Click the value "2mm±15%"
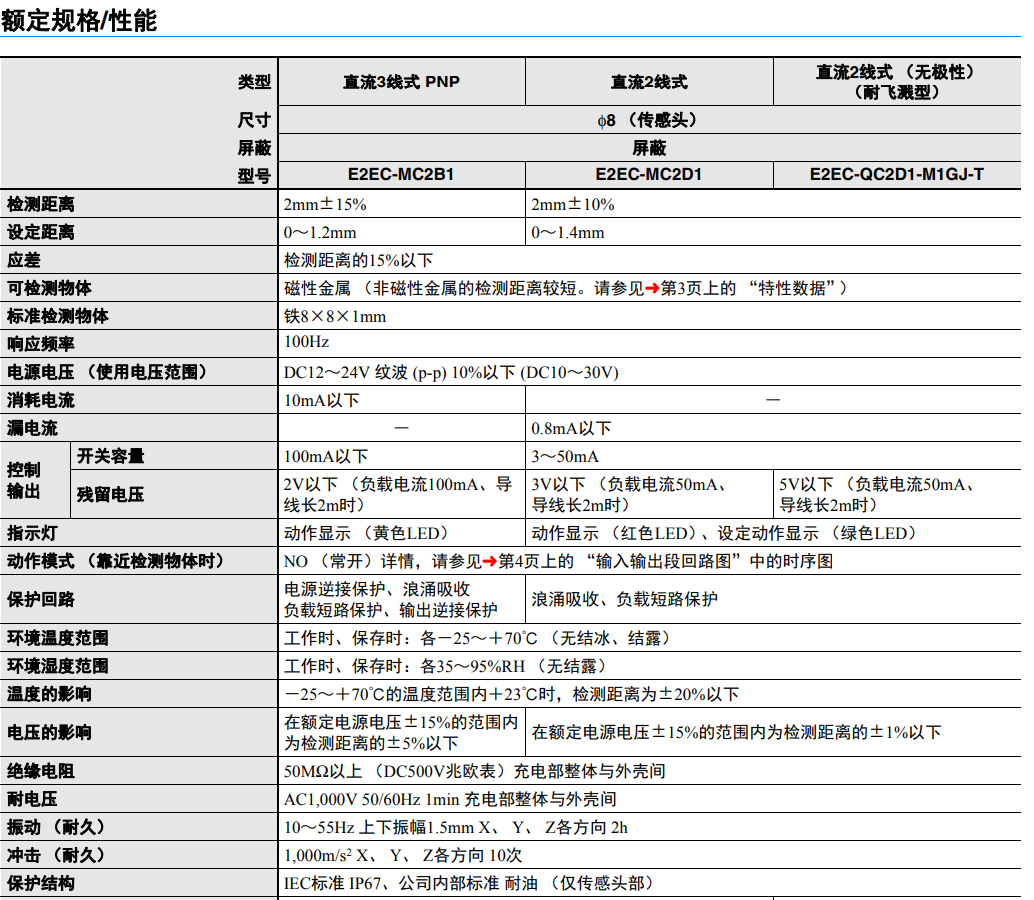The image size is (1034, 900). click(x=325, y=204)
